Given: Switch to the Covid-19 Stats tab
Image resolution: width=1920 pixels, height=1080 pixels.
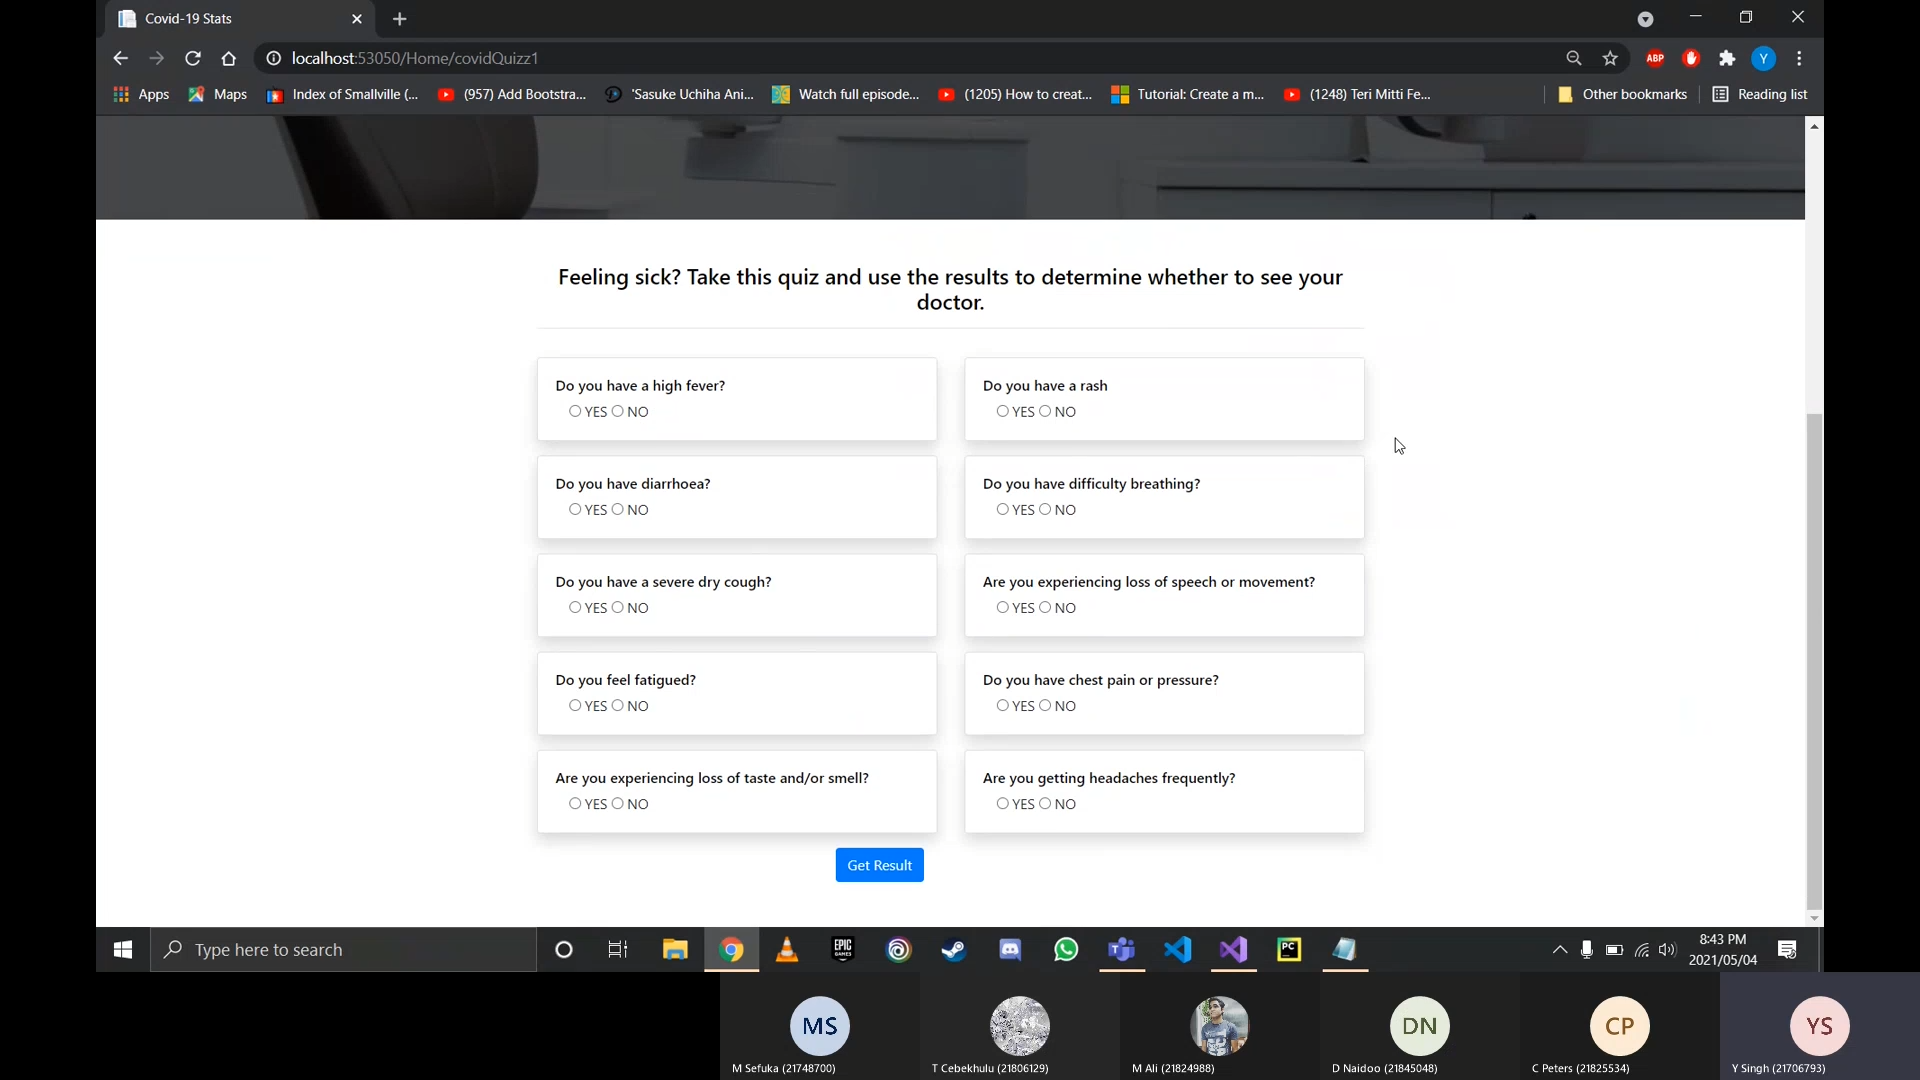Looking at the screenshot, I should point(230,19).
